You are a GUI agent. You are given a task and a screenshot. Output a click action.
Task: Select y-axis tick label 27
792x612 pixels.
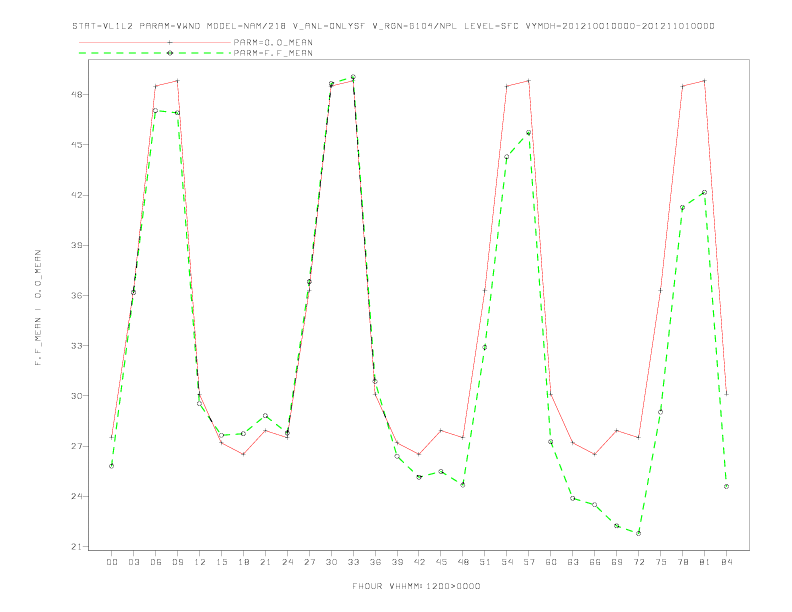click(x=77, y=446)
